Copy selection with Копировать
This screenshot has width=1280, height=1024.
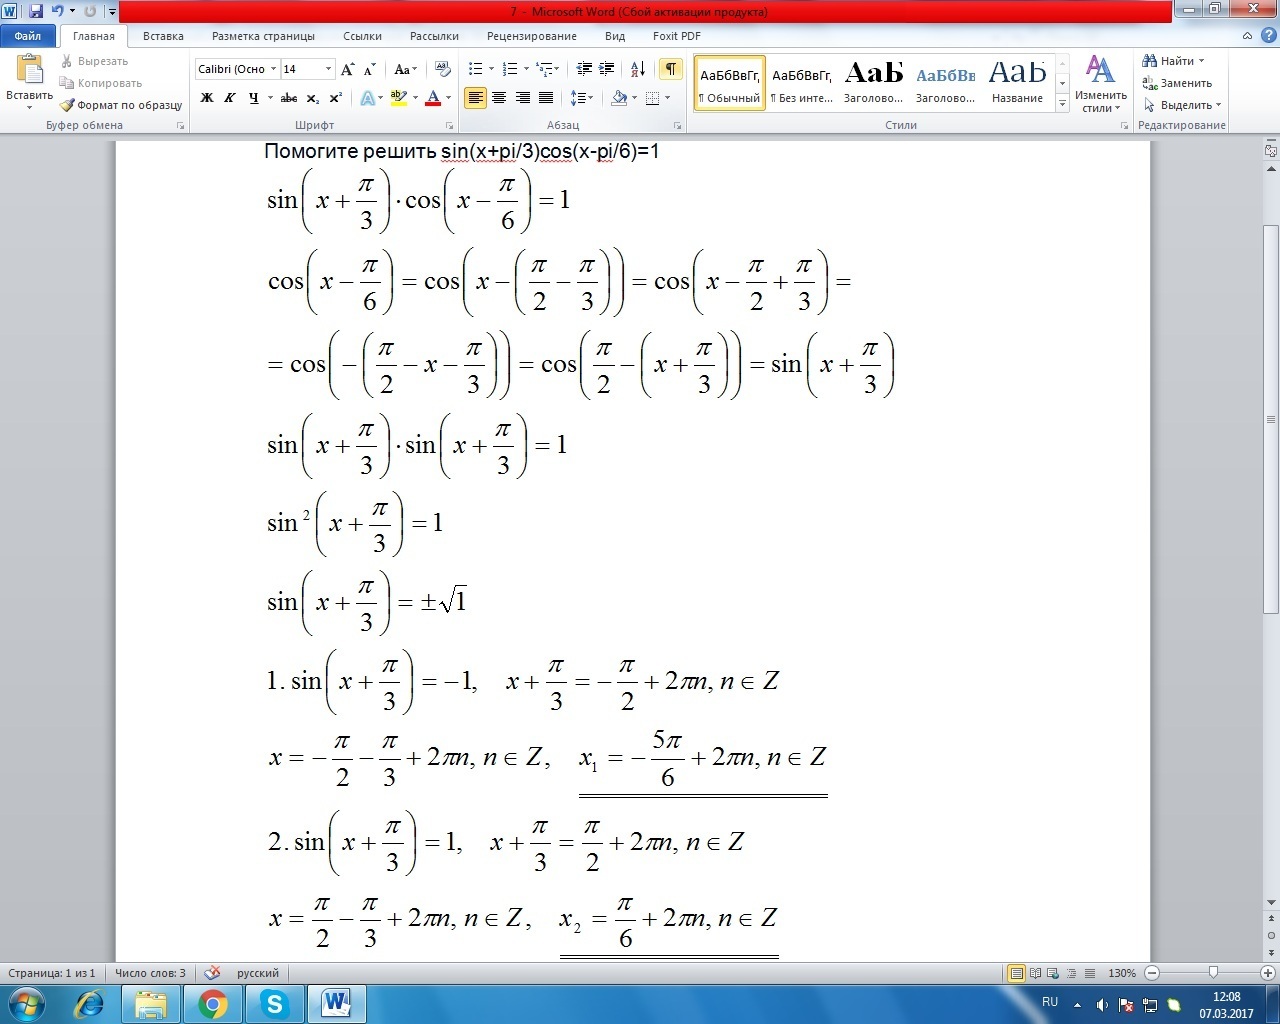pyautogui.click(x=100, y=83)
